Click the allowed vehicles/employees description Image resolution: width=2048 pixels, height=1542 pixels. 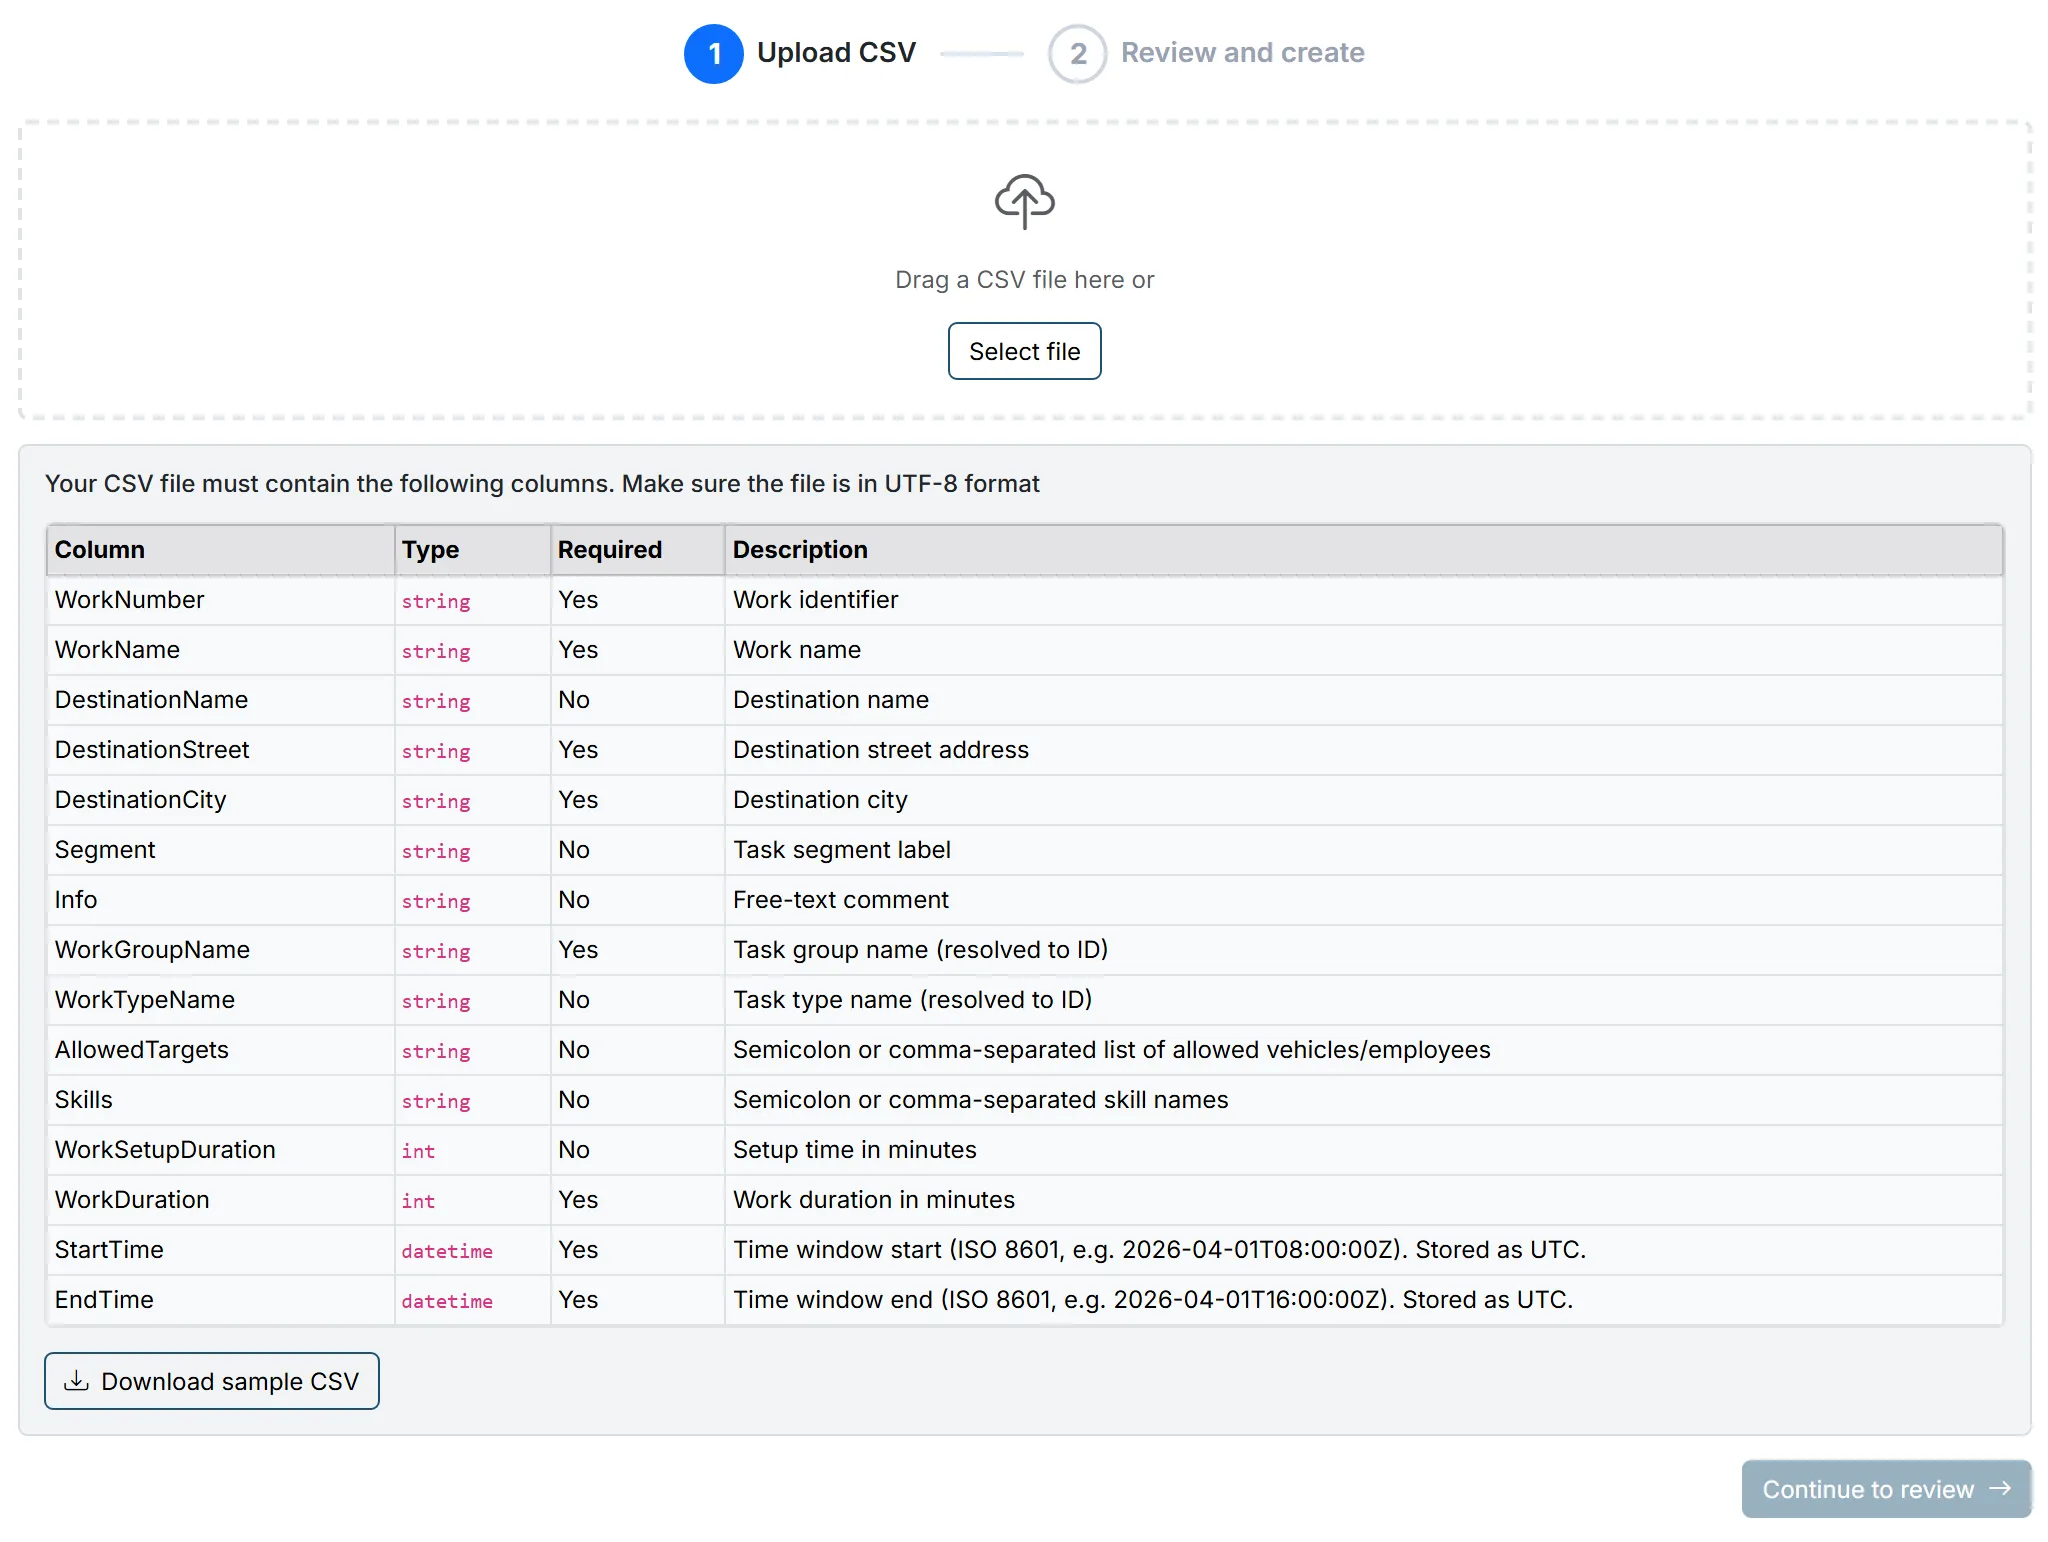tap(1111, 1050)
